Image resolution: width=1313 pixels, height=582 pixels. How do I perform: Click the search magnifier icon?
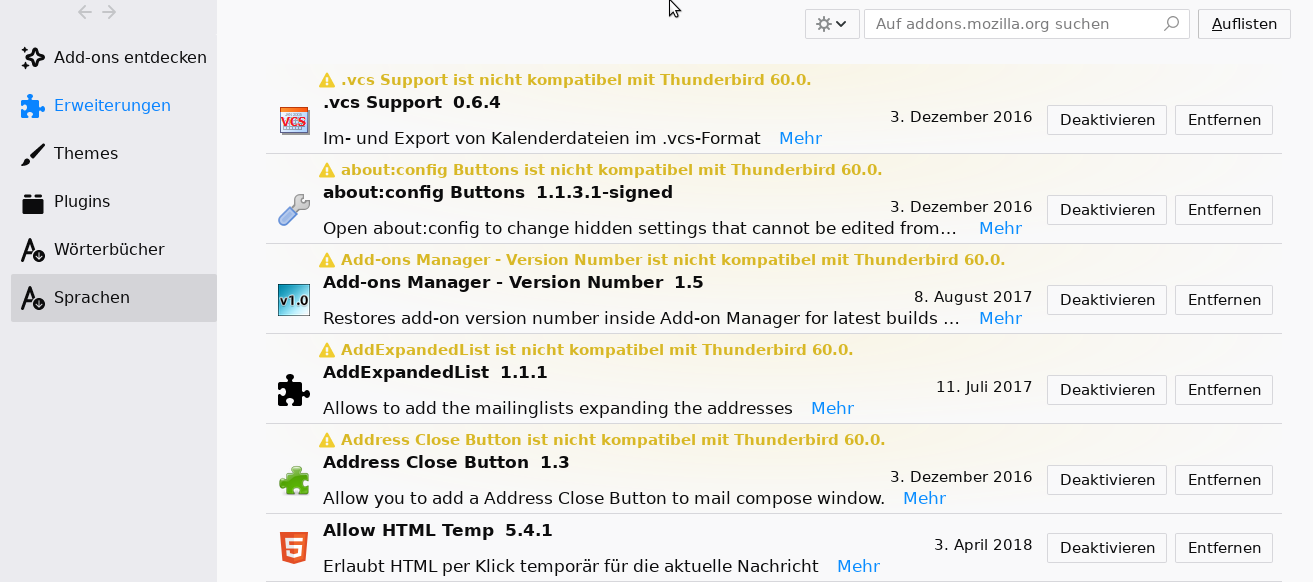coord(1171,24)
